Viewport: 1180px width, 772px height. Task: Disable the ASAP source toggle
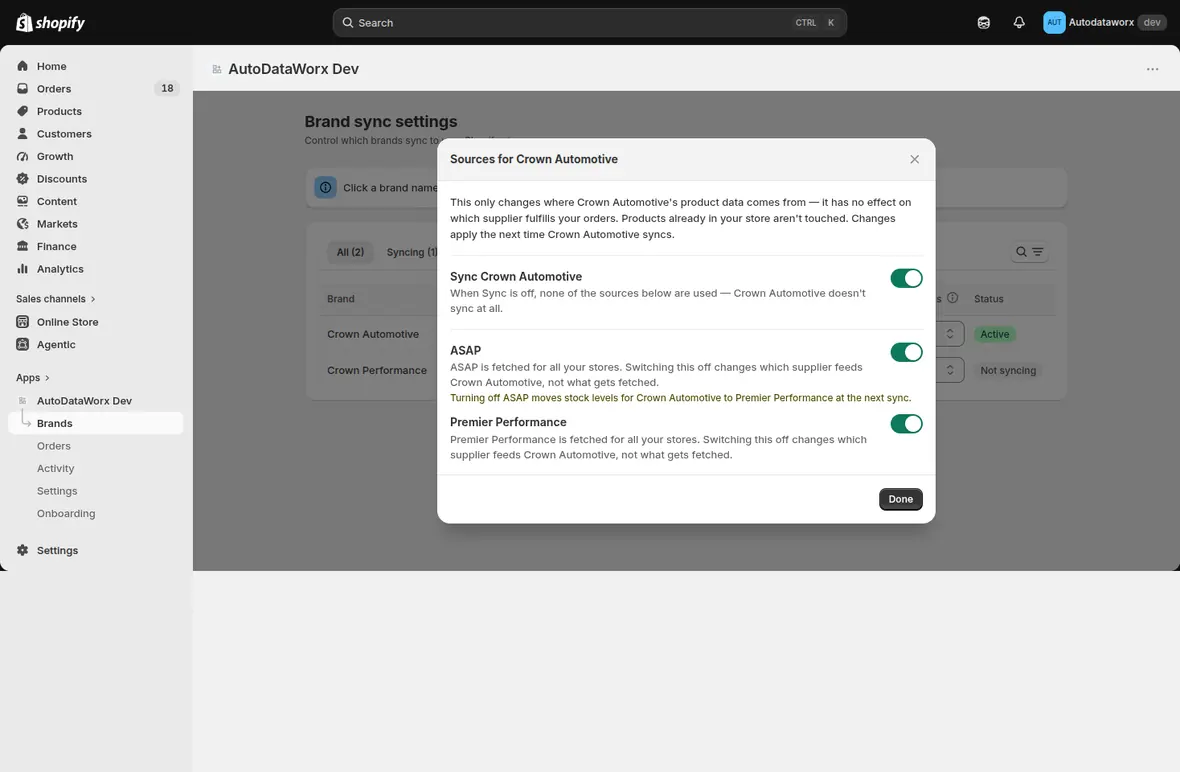[906, 352]
